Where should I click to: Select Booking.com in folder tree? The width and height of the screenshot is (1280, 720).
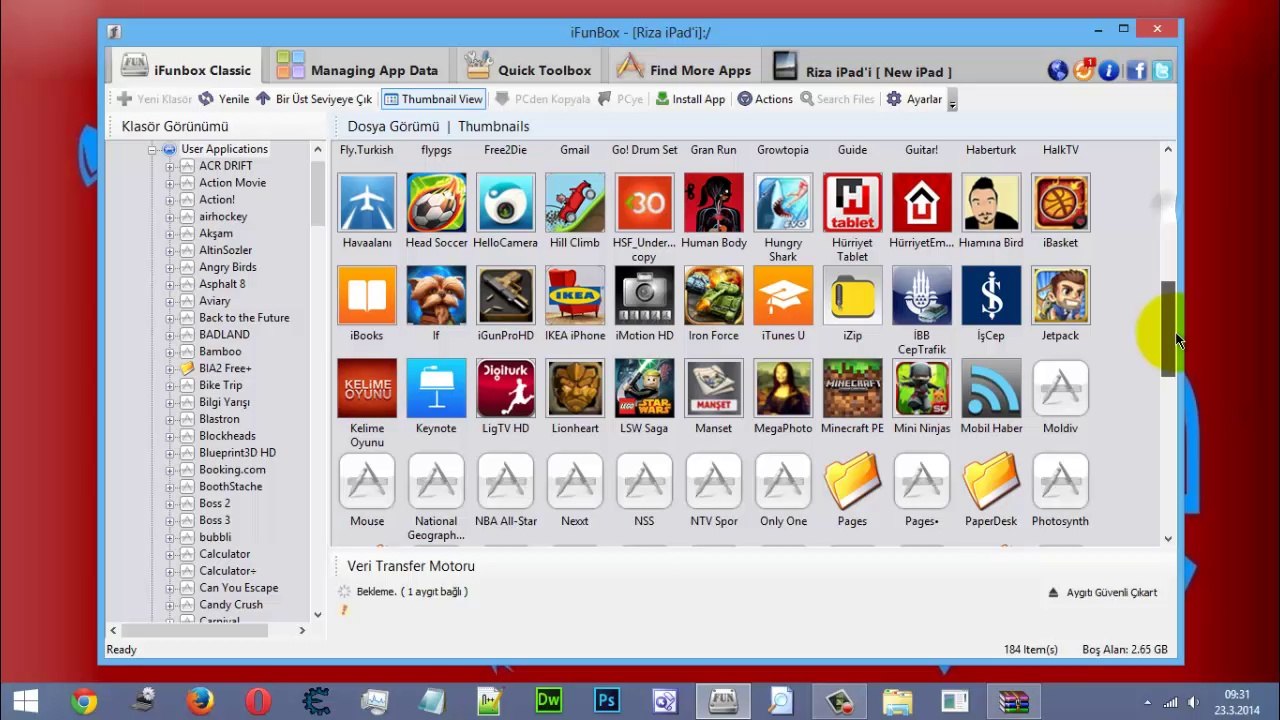point(232,469)
